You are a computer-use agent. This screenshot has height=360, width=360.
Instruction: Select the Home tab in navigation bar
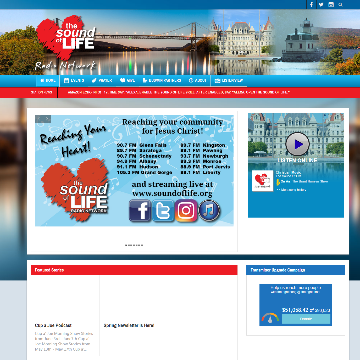click(48, 81)
